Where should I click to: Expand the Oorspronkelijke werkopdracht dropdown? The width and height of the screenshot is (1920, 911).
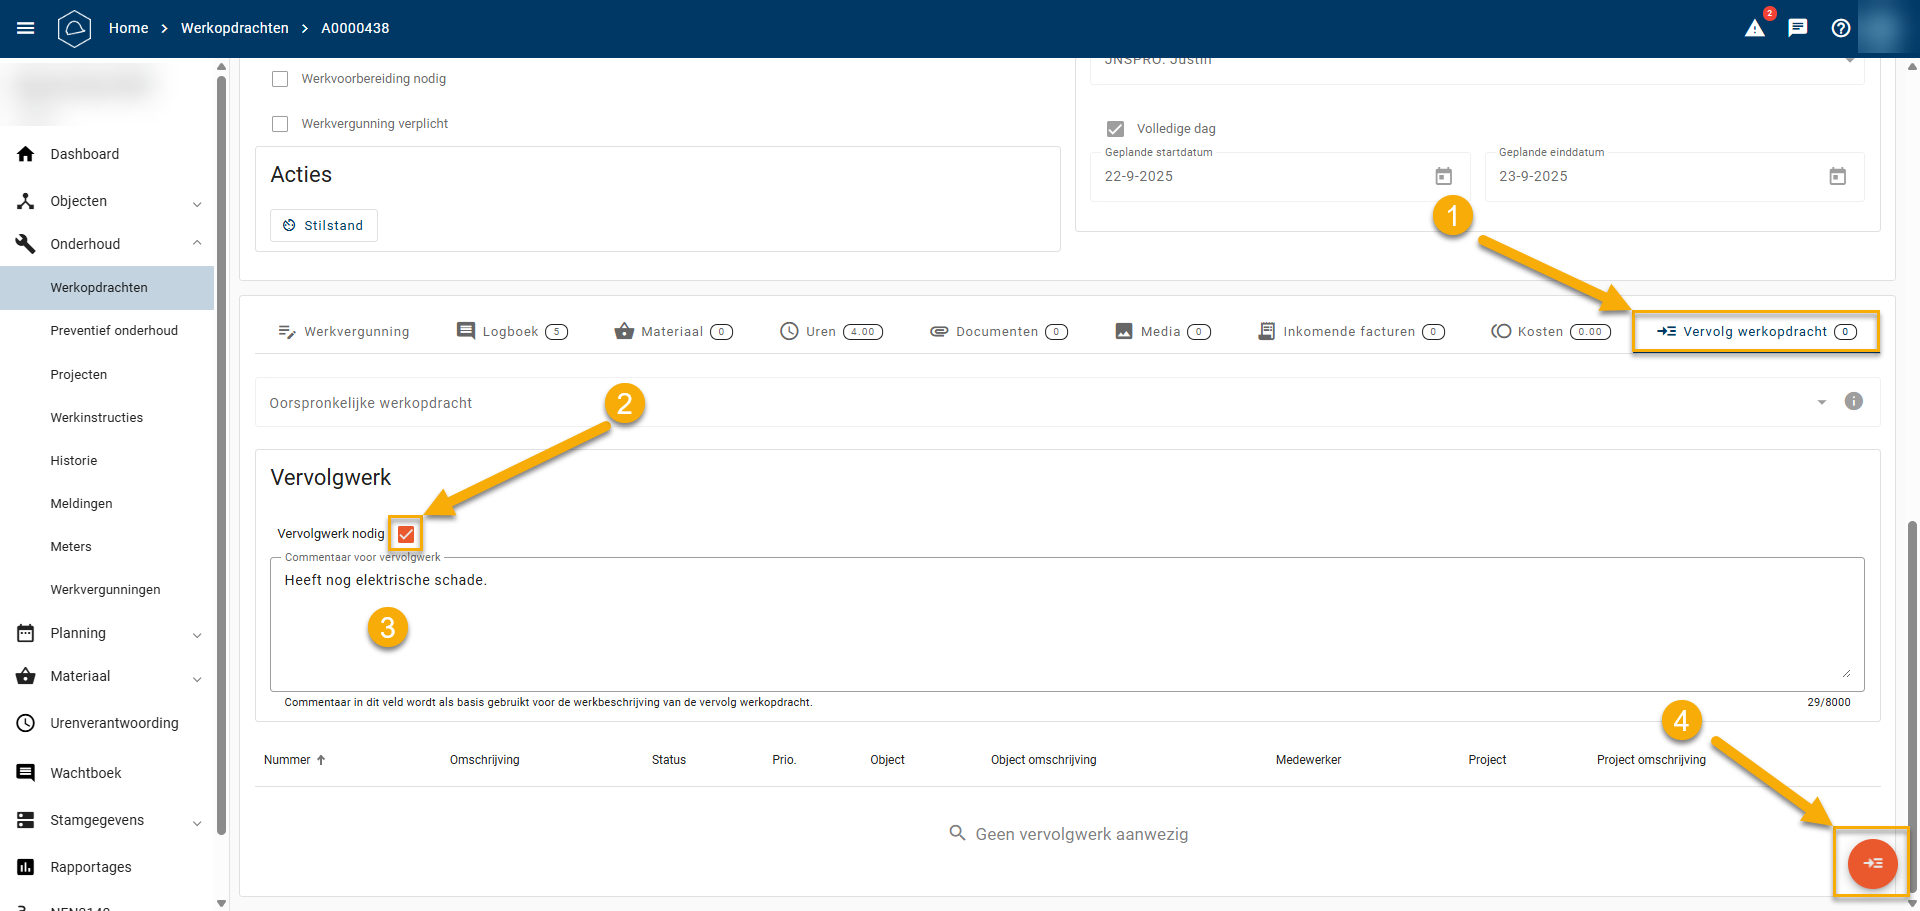(1821, 402)
